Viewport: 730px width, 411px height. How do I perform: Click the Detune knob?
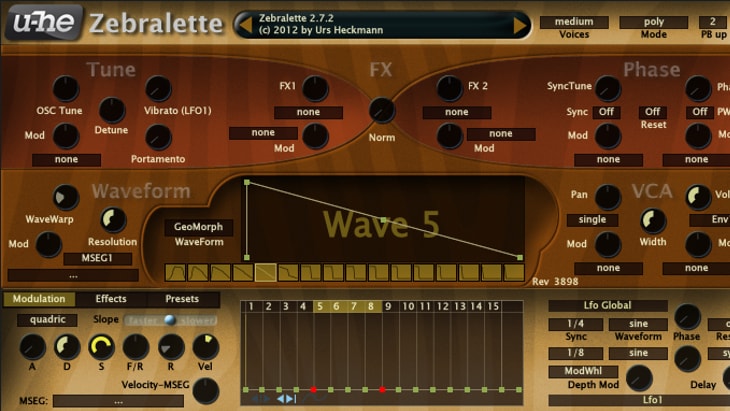pos(112,110)
